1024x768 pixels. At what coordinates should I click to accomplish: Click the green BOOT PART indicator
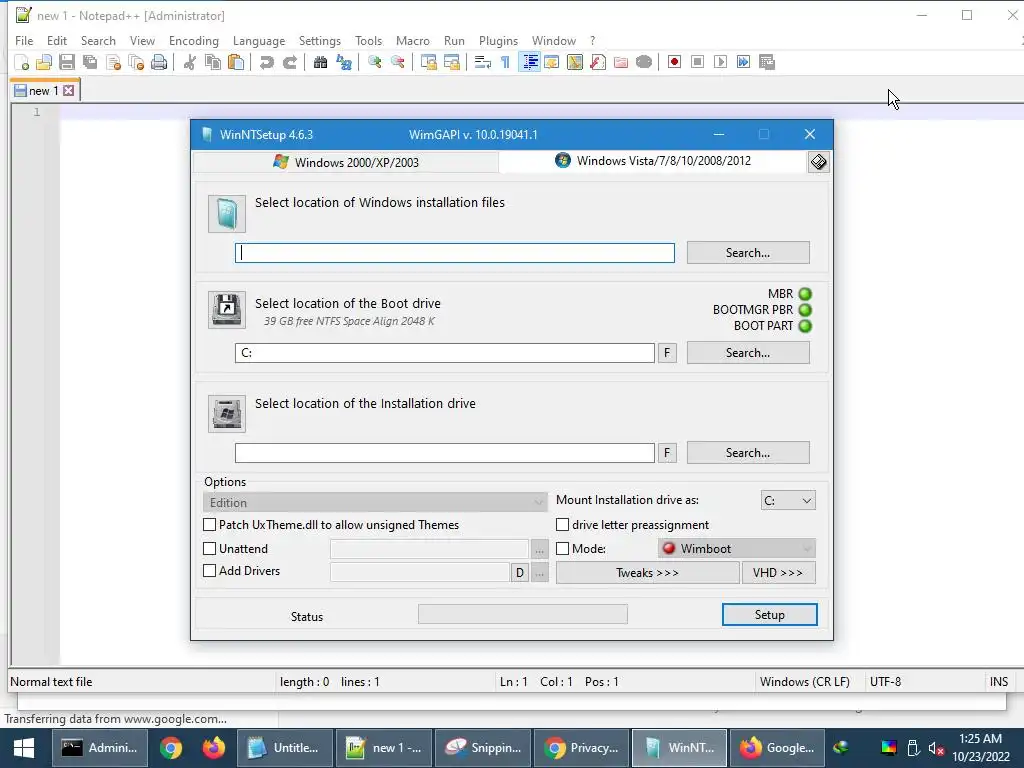tap(805, 326)
